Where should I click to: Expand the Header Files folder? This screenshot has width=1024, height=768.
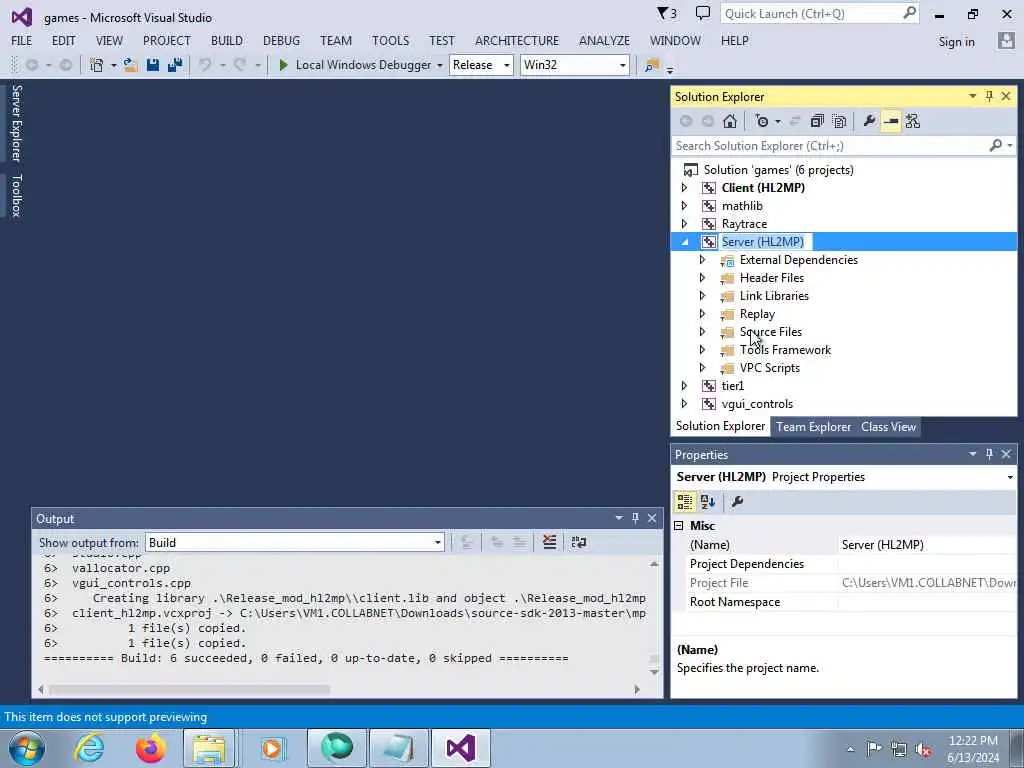coord(702,278)
